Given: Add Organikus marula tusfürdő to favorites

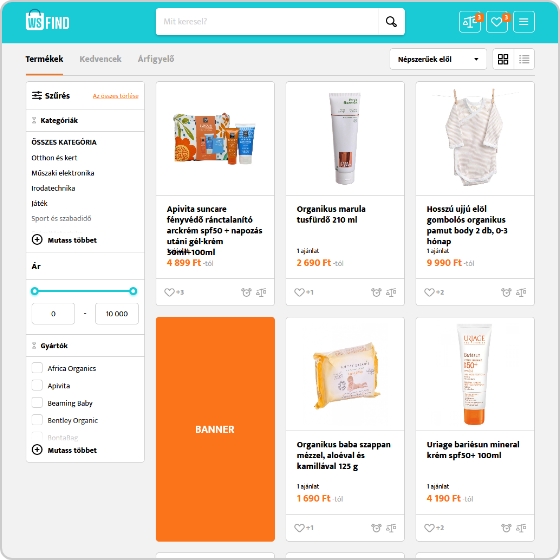Looking at the screenshot, I should (299, 292).
